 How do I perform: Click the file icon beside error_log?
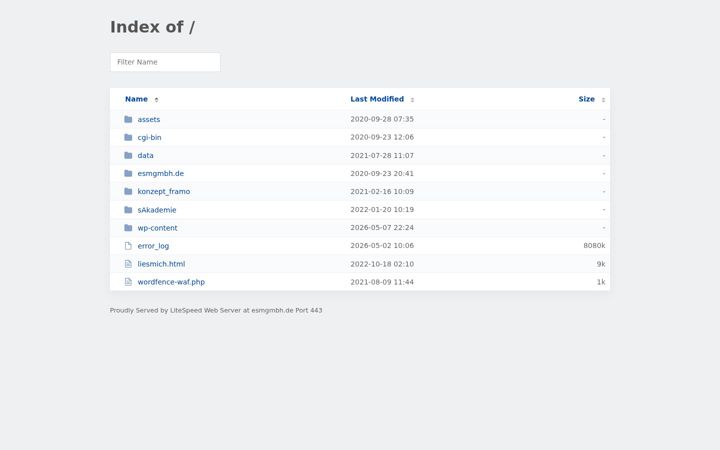[x=128, y=246]
